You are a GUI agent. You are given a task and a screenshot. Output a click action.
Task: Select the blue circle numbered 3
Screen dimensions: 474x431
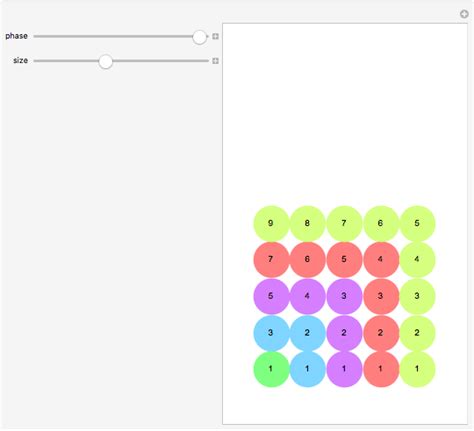pyautogui.click(x=271, y=333)
